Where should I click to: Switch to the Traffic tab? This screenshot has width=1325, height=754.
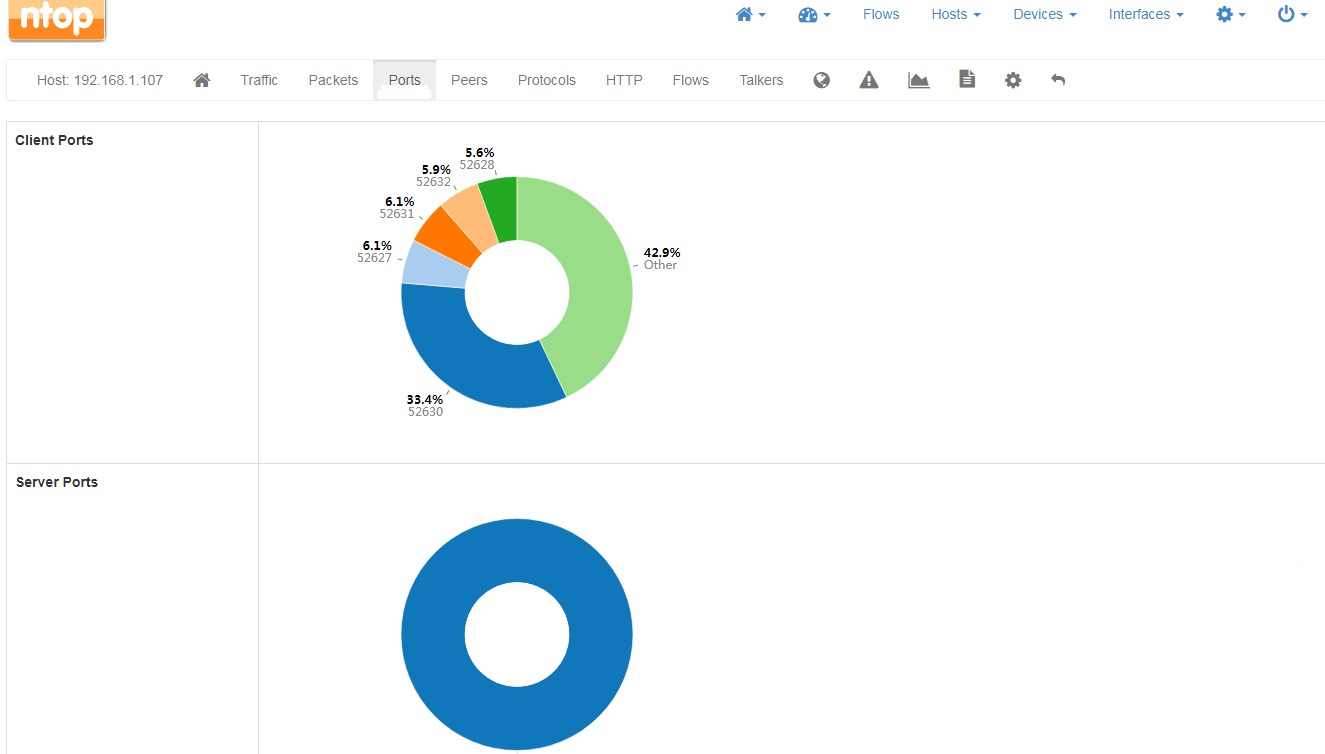pos(259,80)
